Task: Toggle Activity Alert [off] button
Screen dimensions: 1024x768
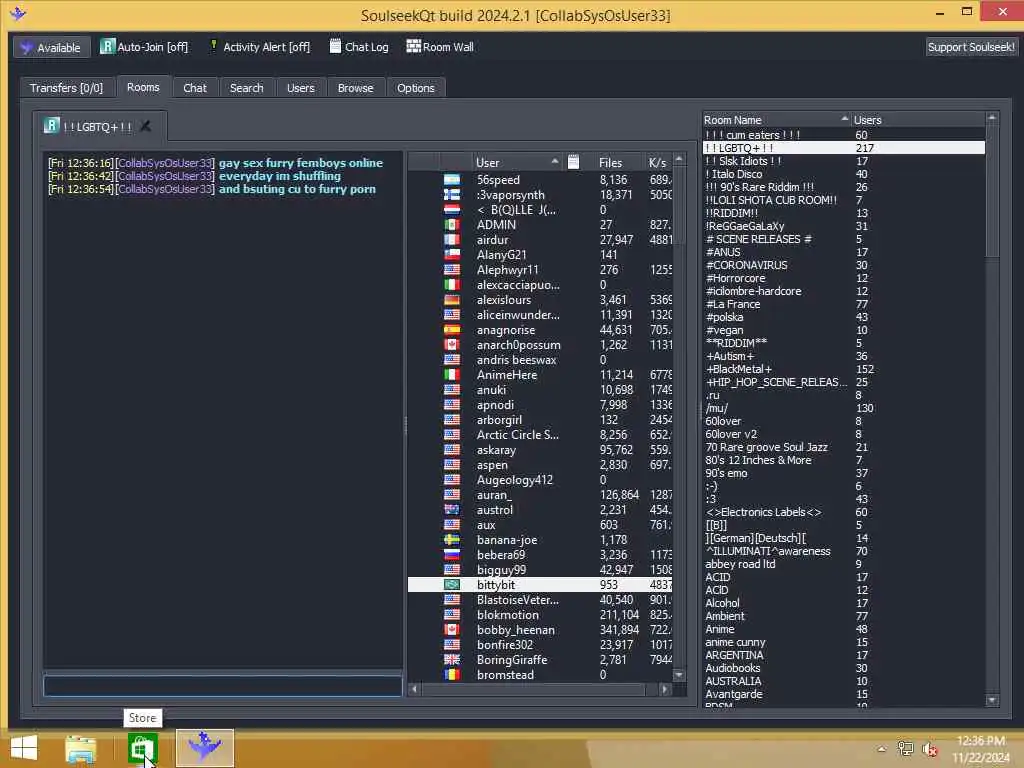Action: coord(259,47)
